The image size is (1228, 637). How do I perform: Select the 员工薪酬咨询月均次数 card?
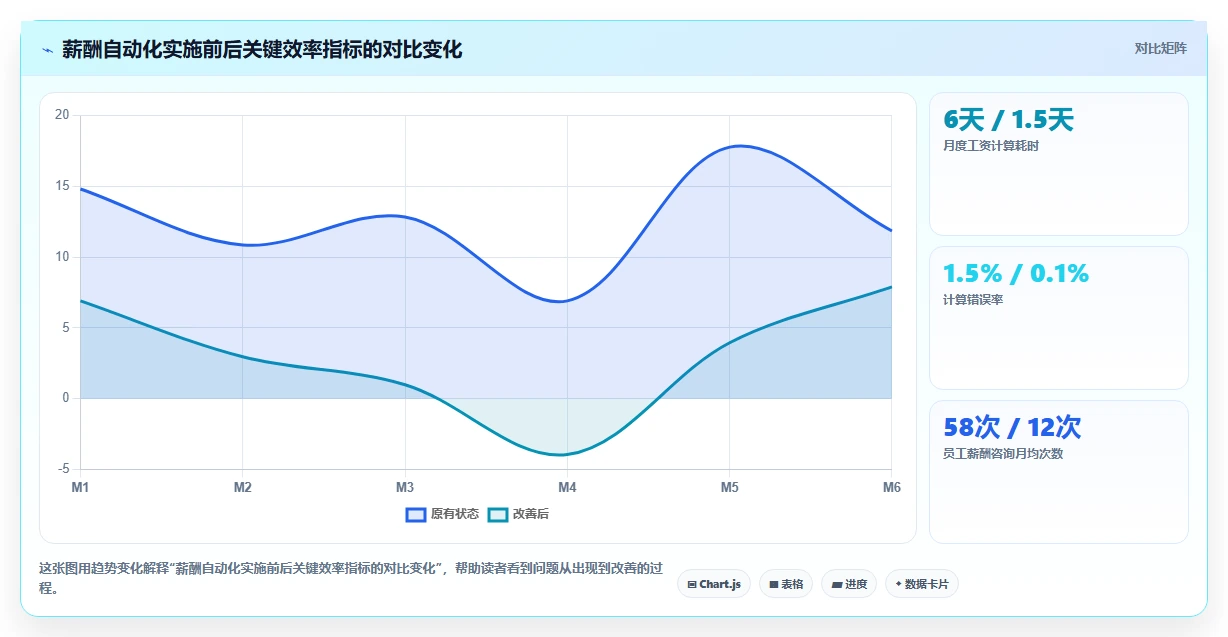[x=1059, y=472]
